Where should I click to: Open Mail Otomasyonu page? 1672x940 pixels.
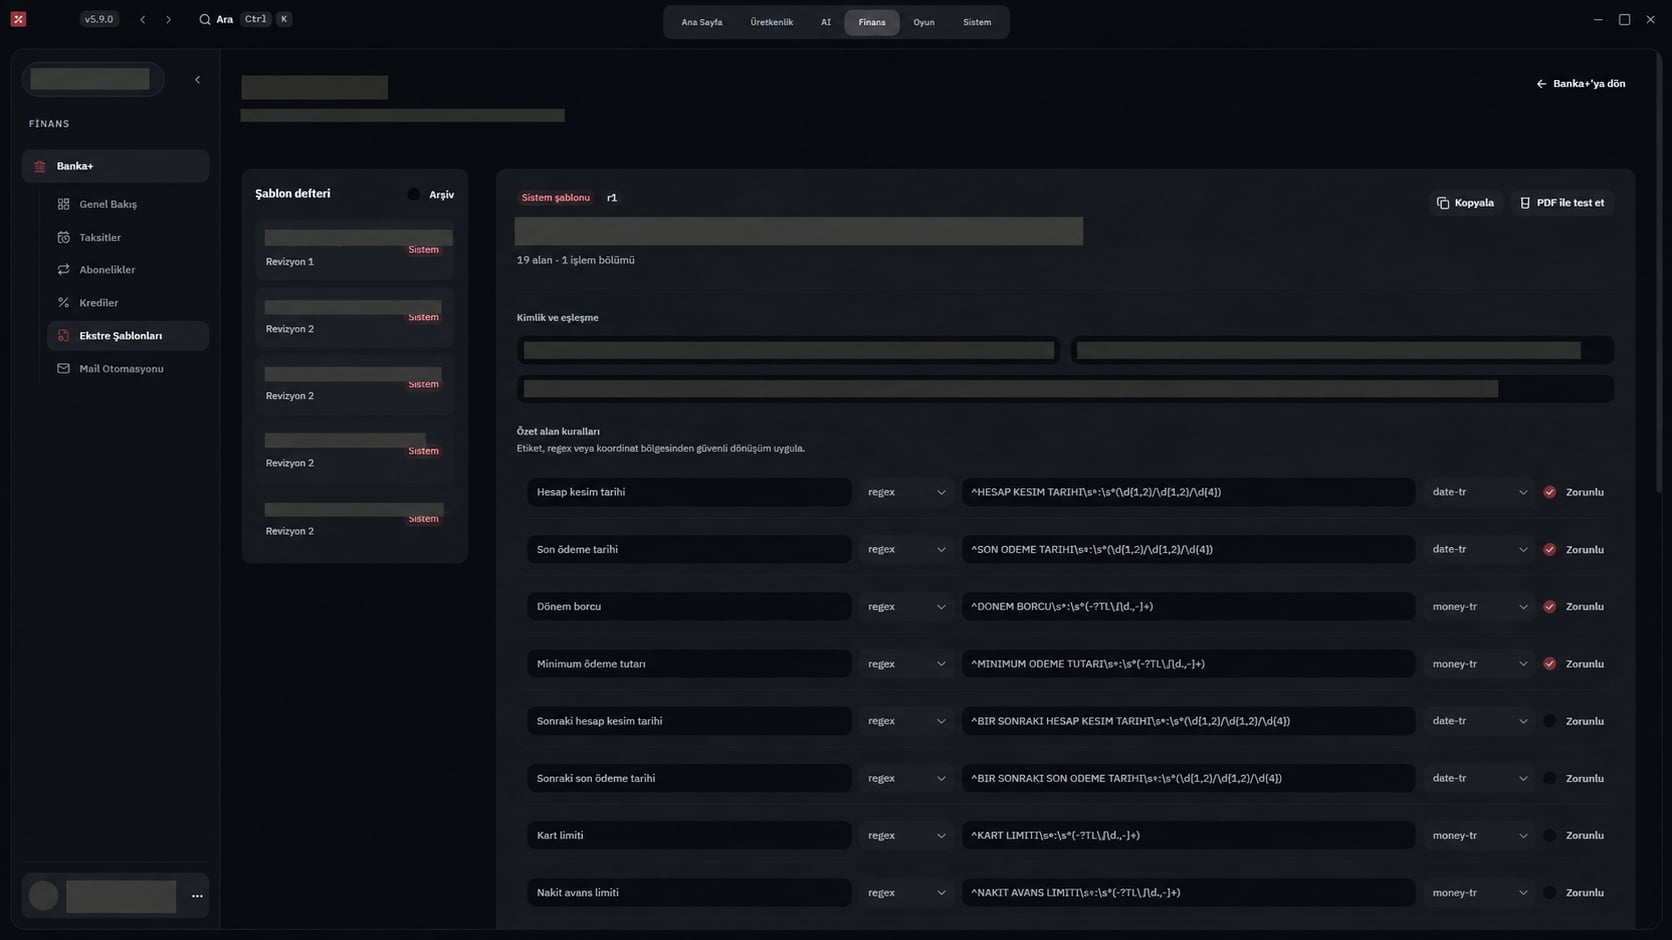[128, 369]
